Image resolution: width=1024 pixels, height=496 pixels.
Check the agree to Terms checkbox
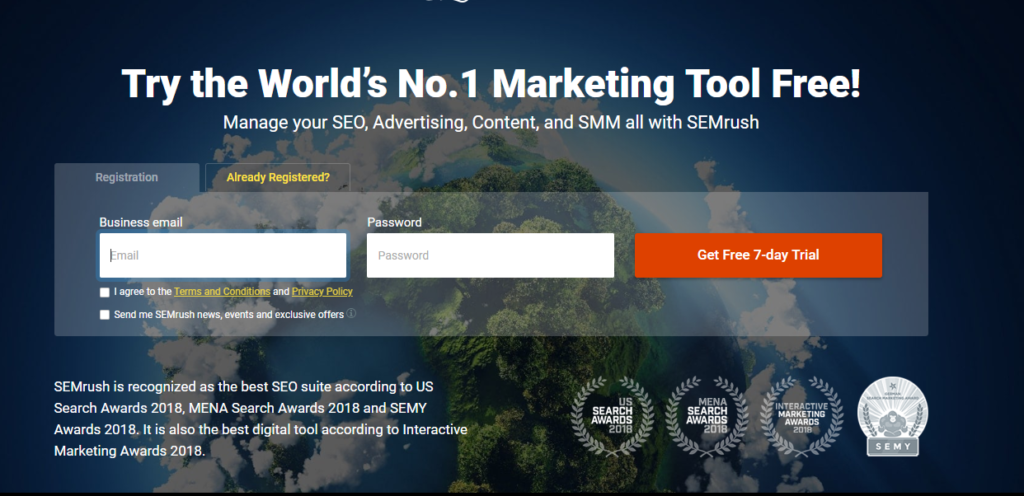(x=104, y=292)
